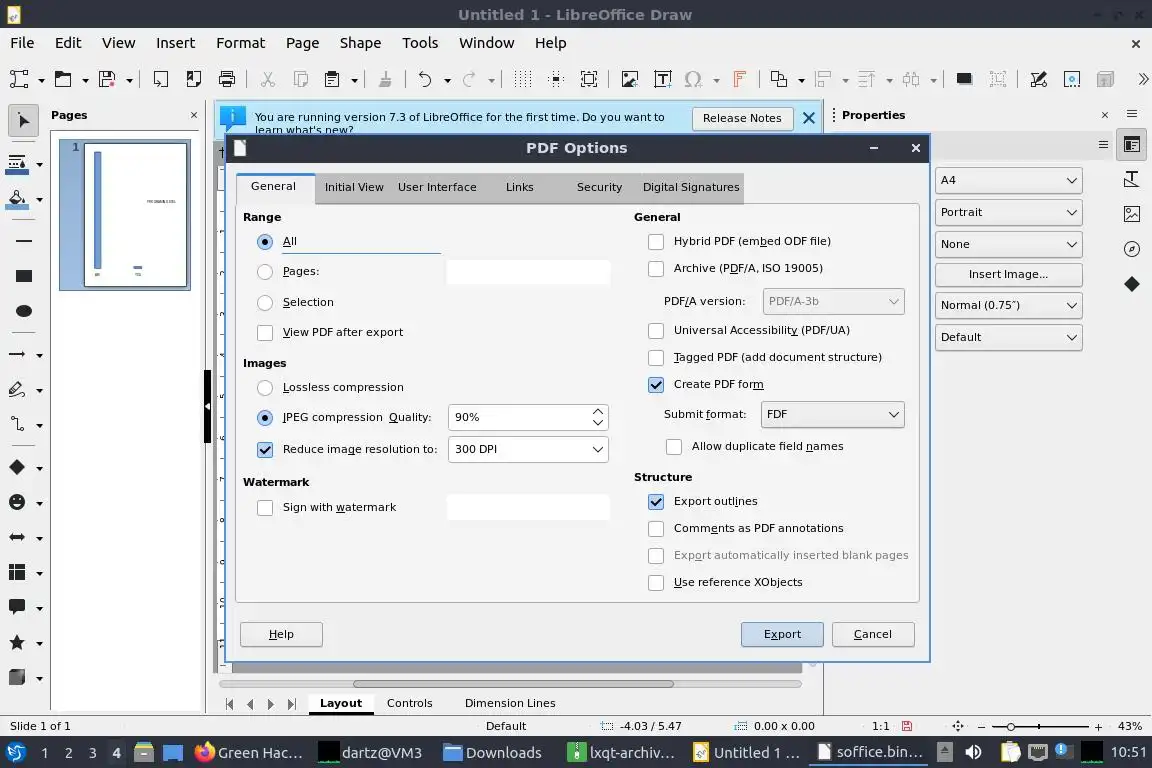
Task: Open the None background dropdown
Action: click(1009, 244)
